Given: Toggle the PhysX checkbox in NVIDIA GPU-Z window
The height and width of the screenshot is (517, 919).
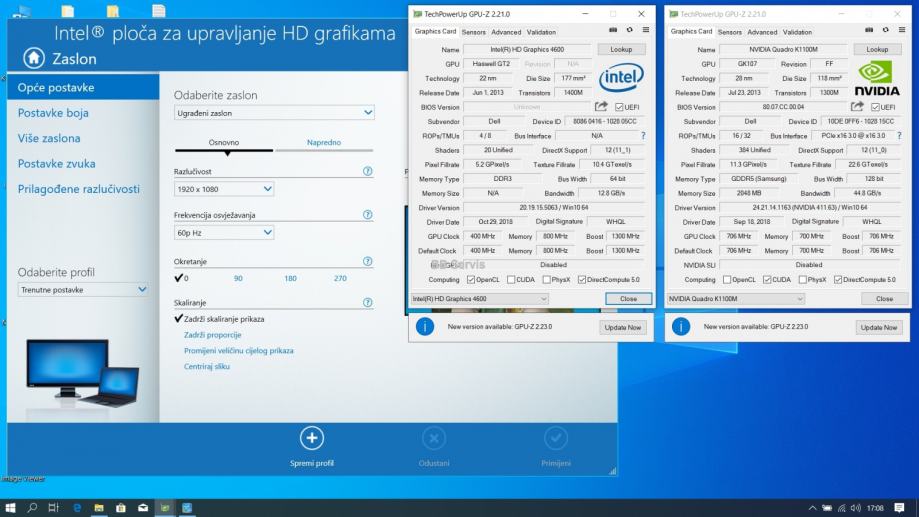Looking at the screenshot, I should tap(802, 280).
